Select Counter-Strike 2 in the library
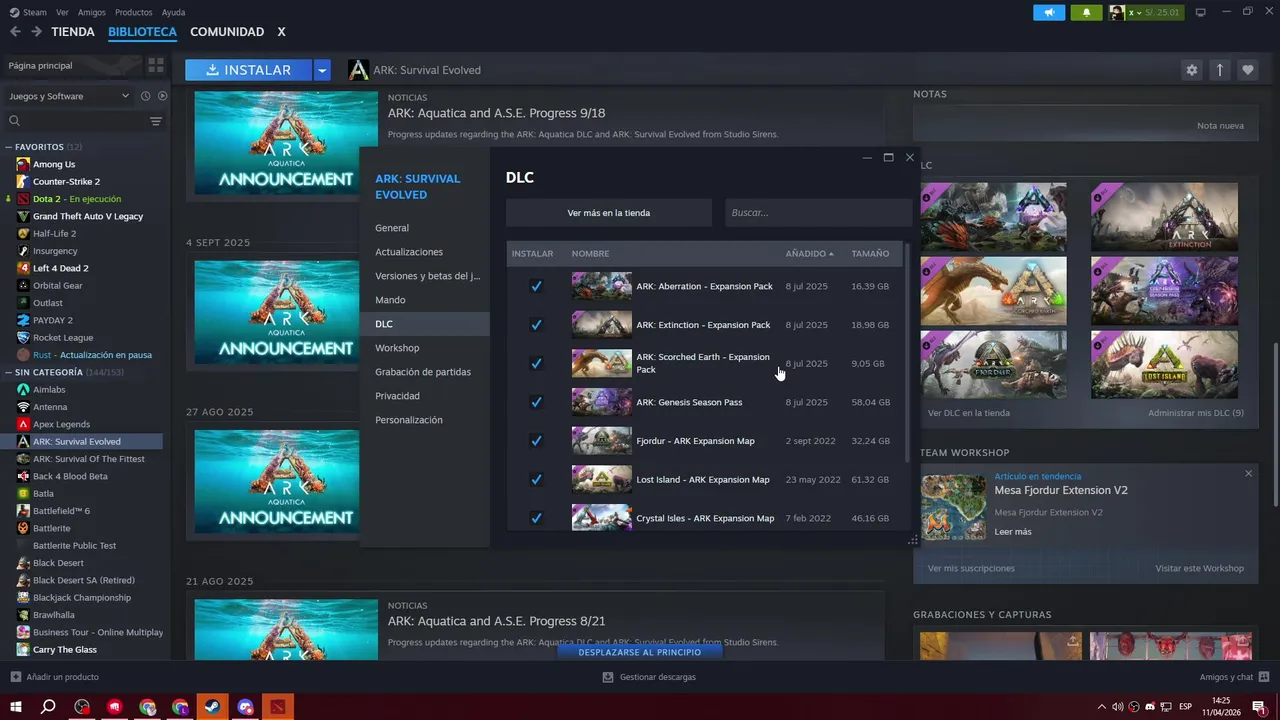This screenshot has width=1280, height=720. click(x=66, y=181)
